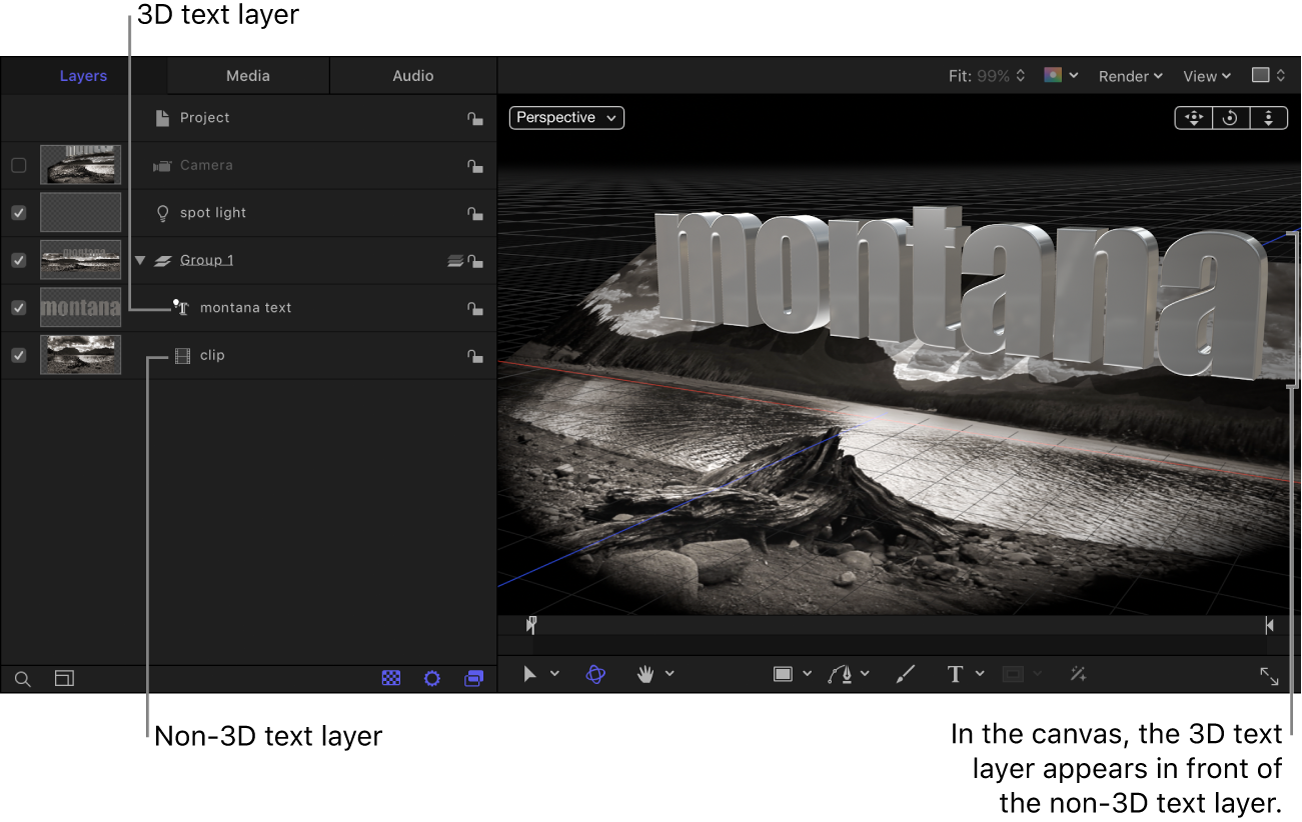Click the gear icon below the Layers list
The height and width of the screenshot is (822, 1302).
(x=432, y=679)
